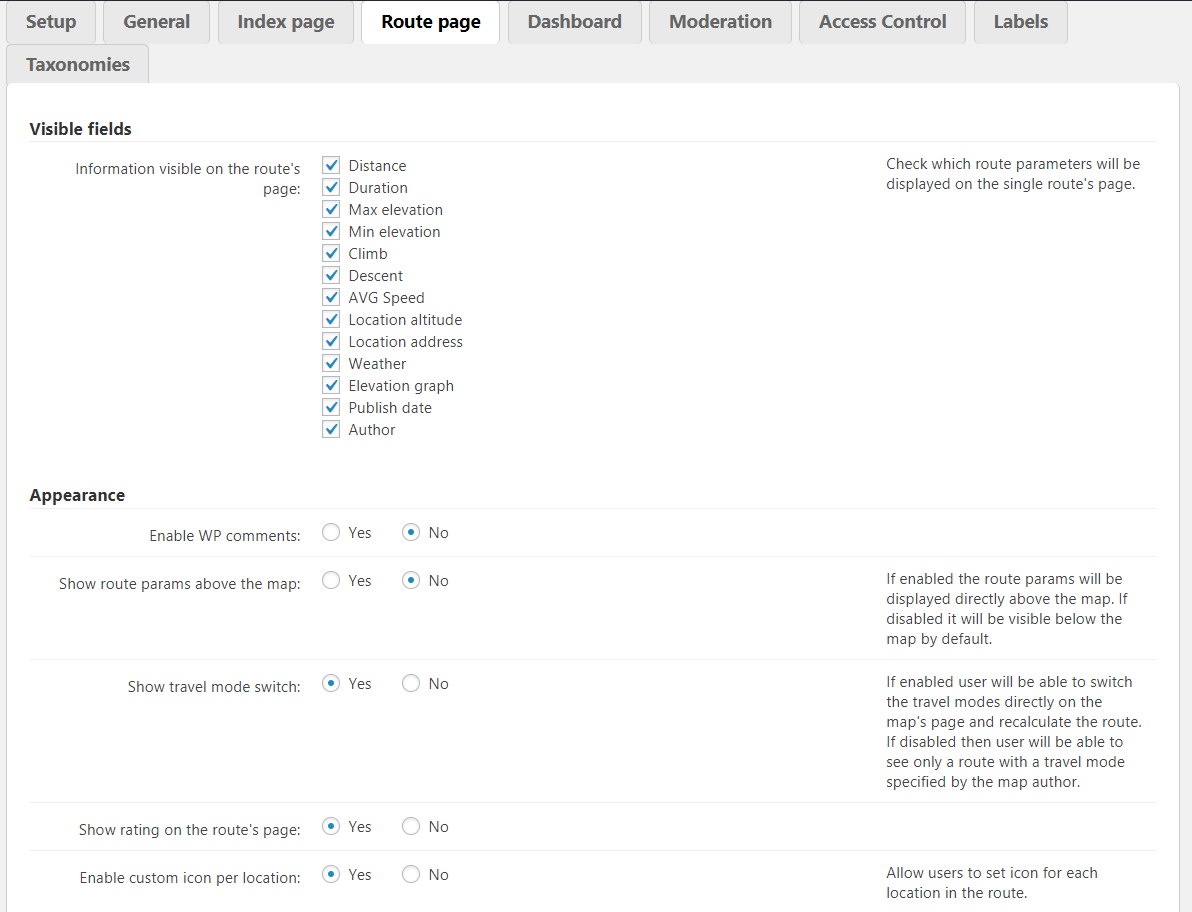Uncheck the Max elevation field

[332, 209]
